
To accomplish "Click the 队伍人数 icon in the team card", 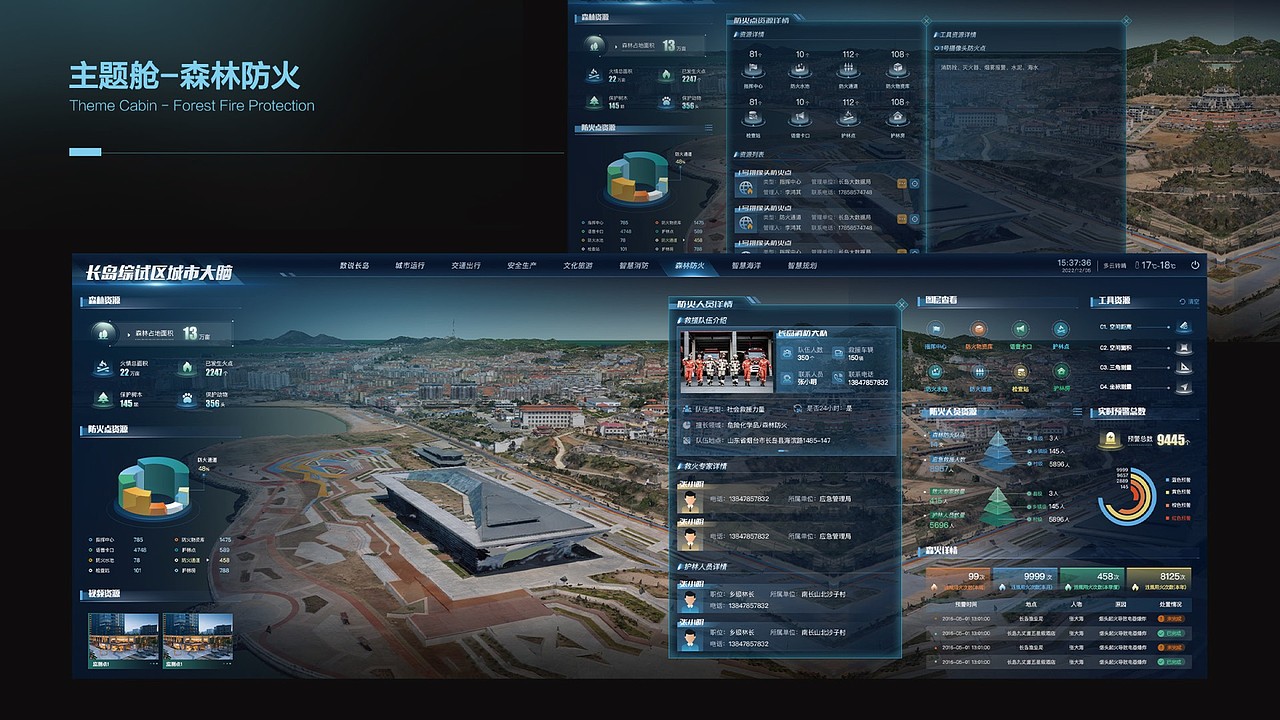I will point(786,353).
